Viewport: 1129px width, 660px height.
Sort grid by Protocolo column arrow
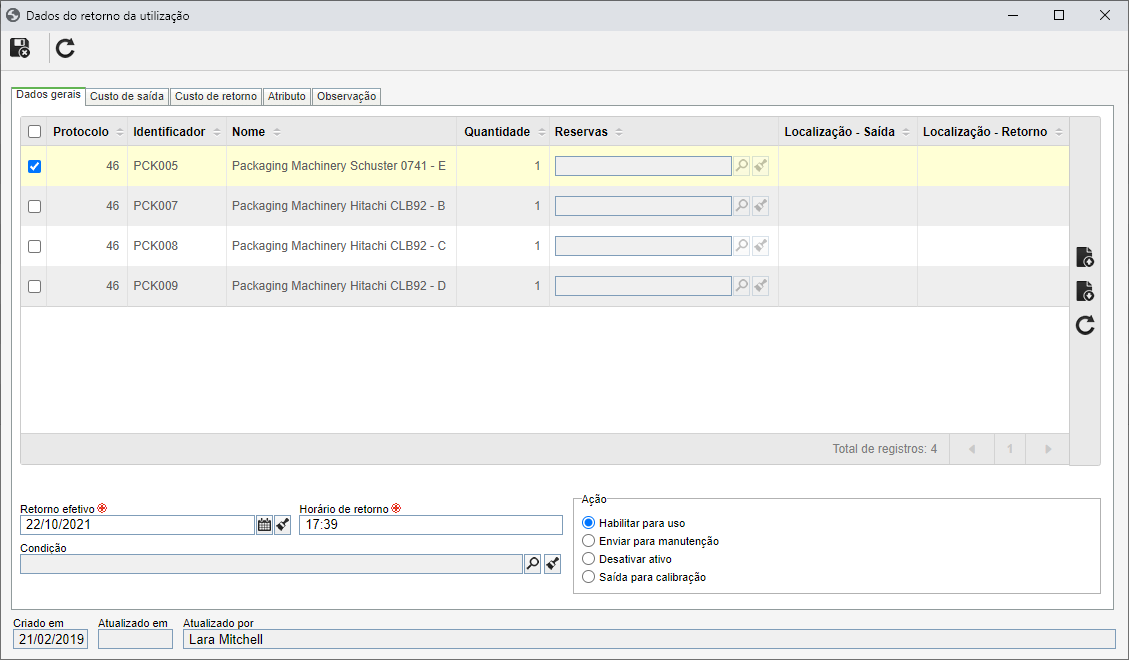coord(120,132)
